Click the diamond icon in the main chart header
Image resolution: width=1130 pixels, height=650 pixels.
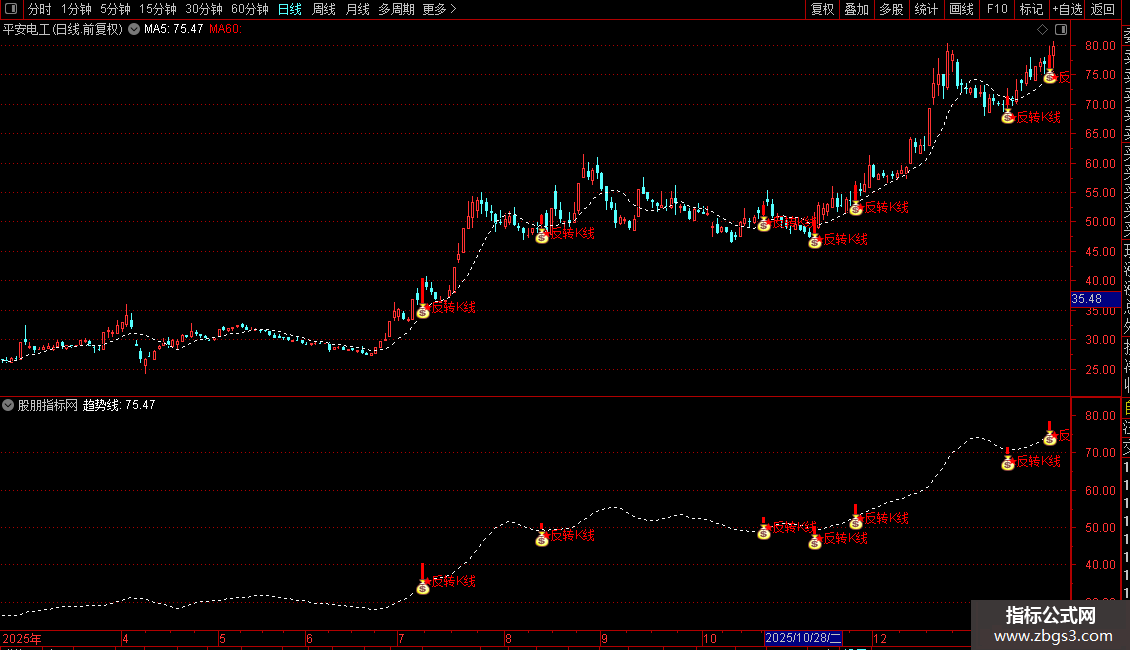[x=1042, y=30]
